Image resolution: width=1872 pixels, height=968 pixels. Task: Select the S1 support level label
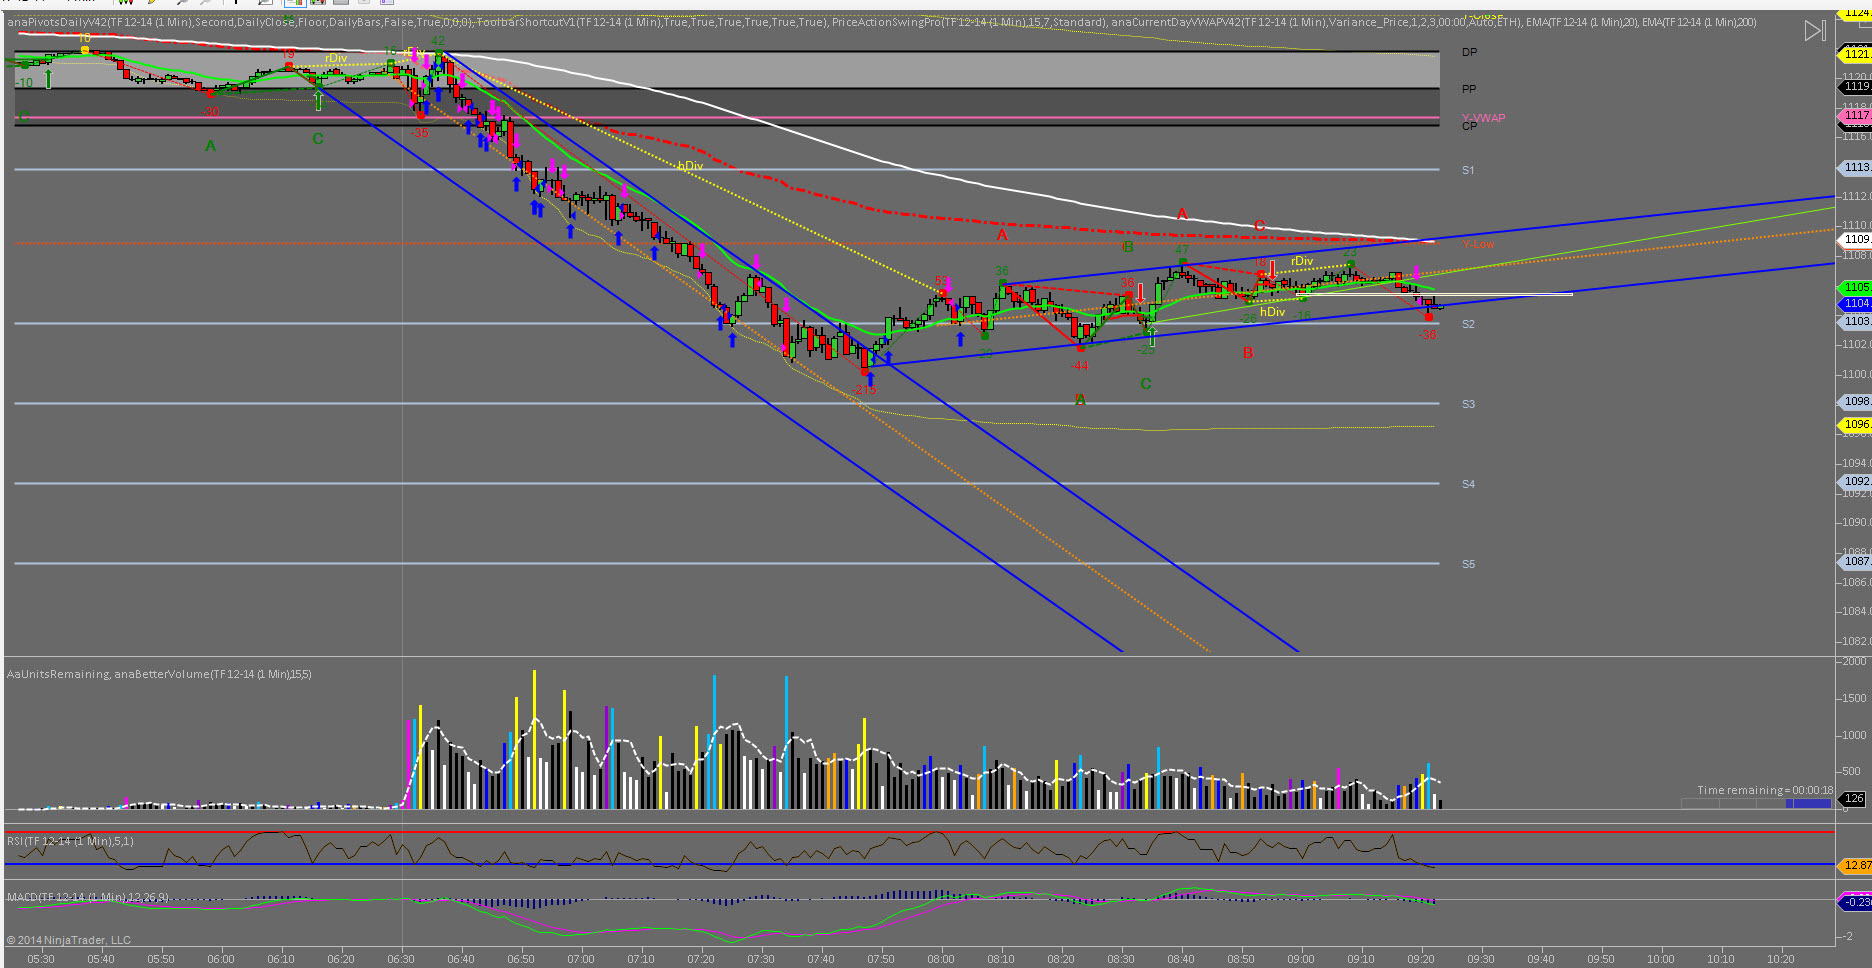[x=1468, y=170]
